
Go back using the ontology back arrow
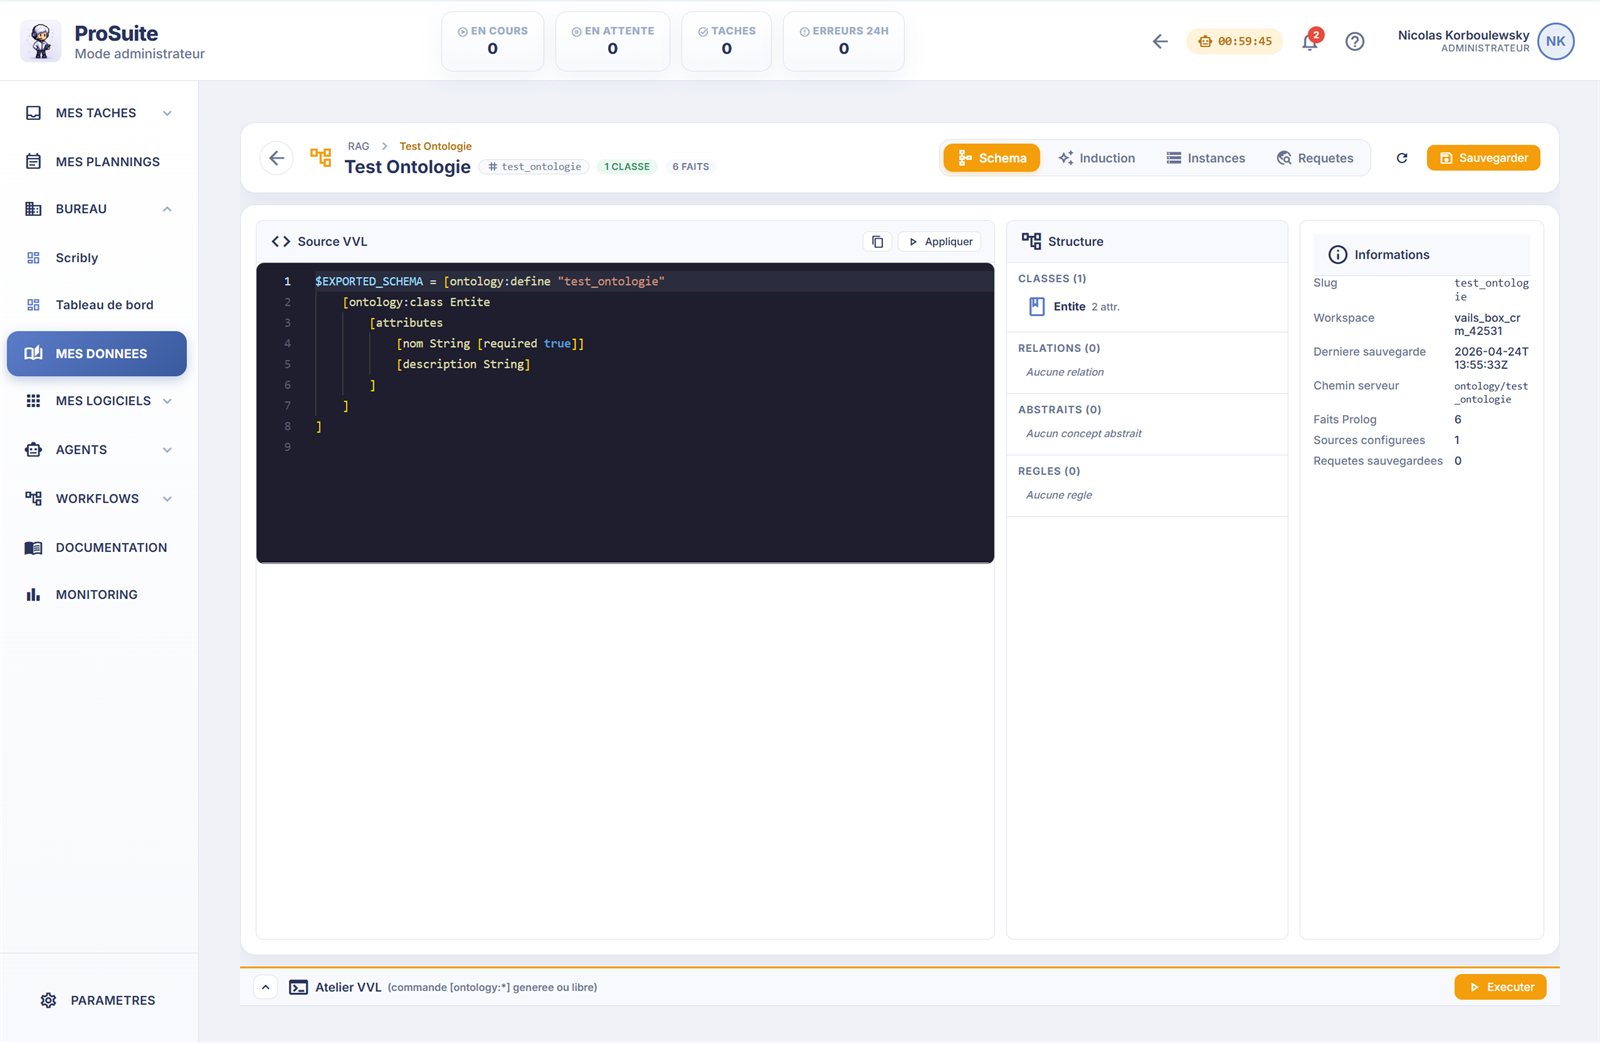pos(277,158)
